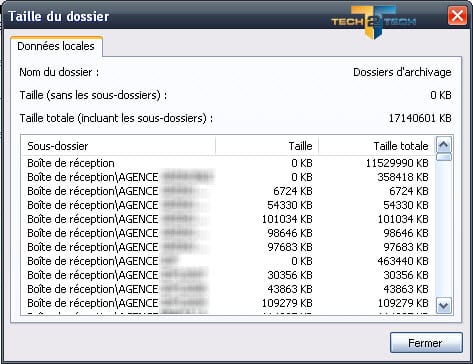
Task: Select the AGENCE row sized 101034 KB
Action: [228, 219]
